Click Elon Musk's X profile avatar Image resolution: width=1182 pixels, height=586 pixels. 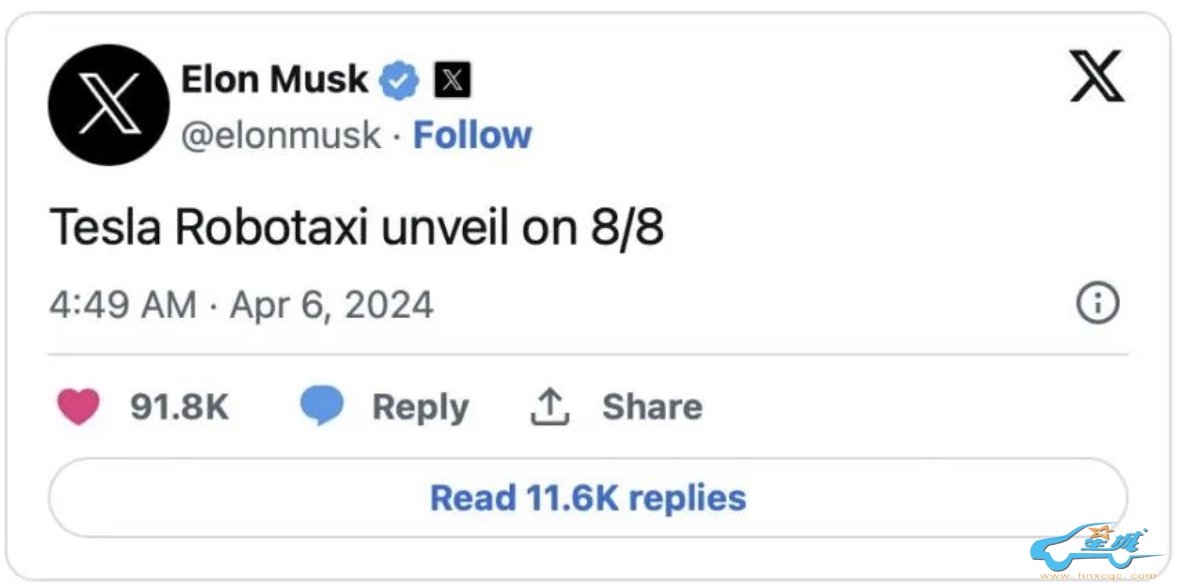tap(108, 104)
